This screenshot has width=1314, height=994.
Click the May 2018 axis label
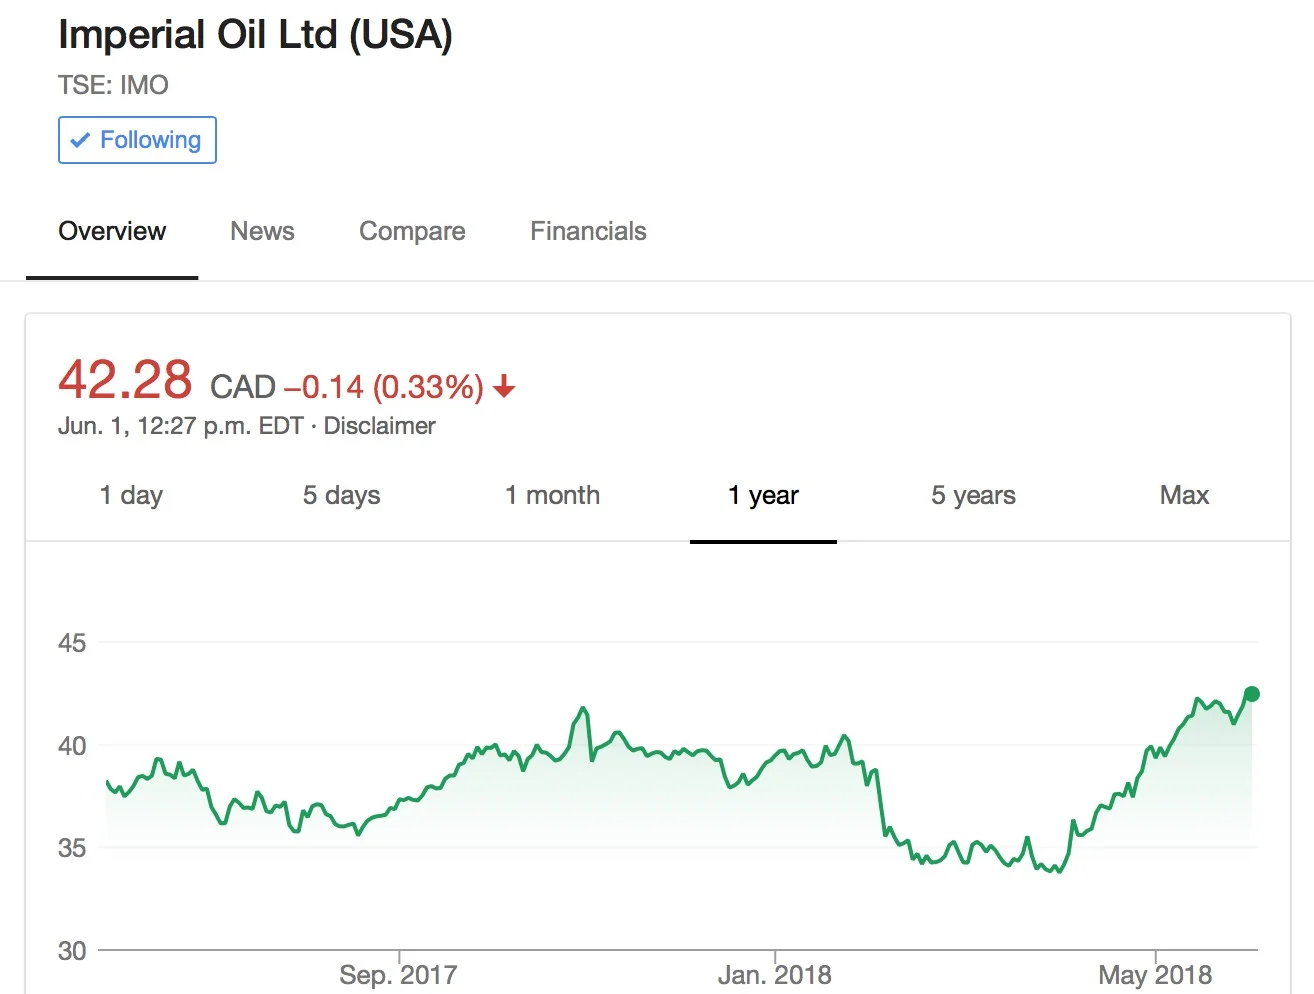(1155, 974)
